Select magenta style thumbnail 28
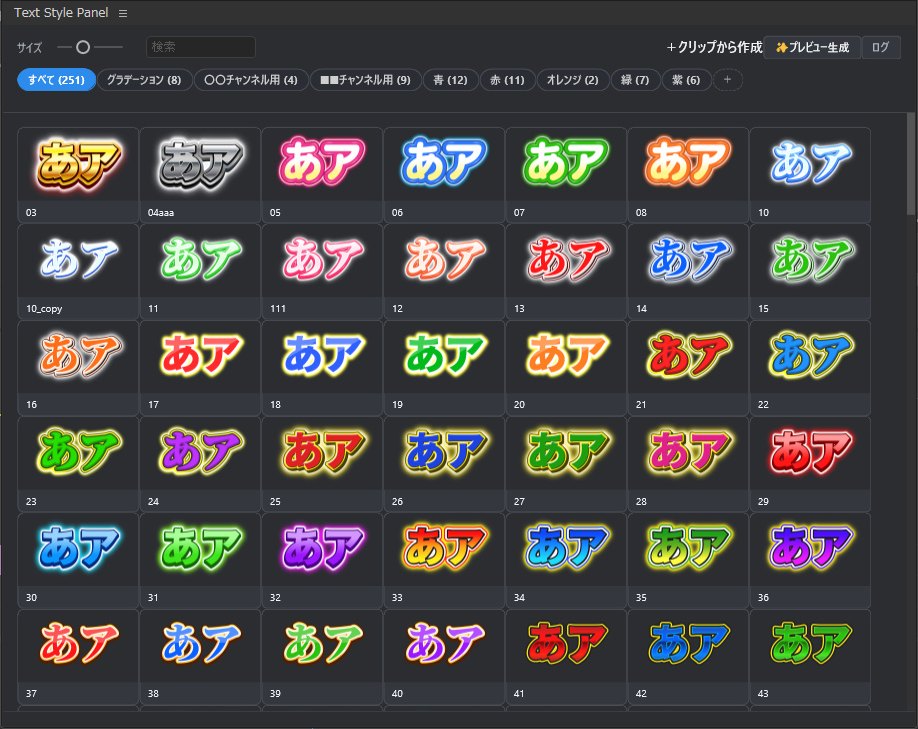918x729 pixels. (x=688, y=464)
